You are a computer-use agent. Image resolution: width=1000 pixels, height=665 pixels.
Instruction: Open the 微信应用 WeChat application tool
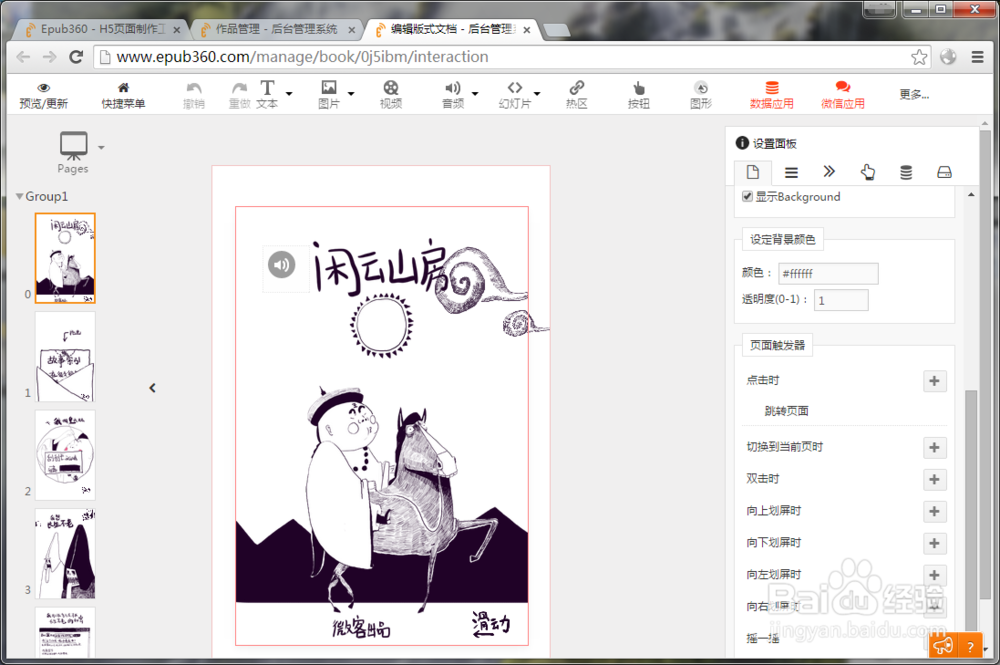coord(842,94)
